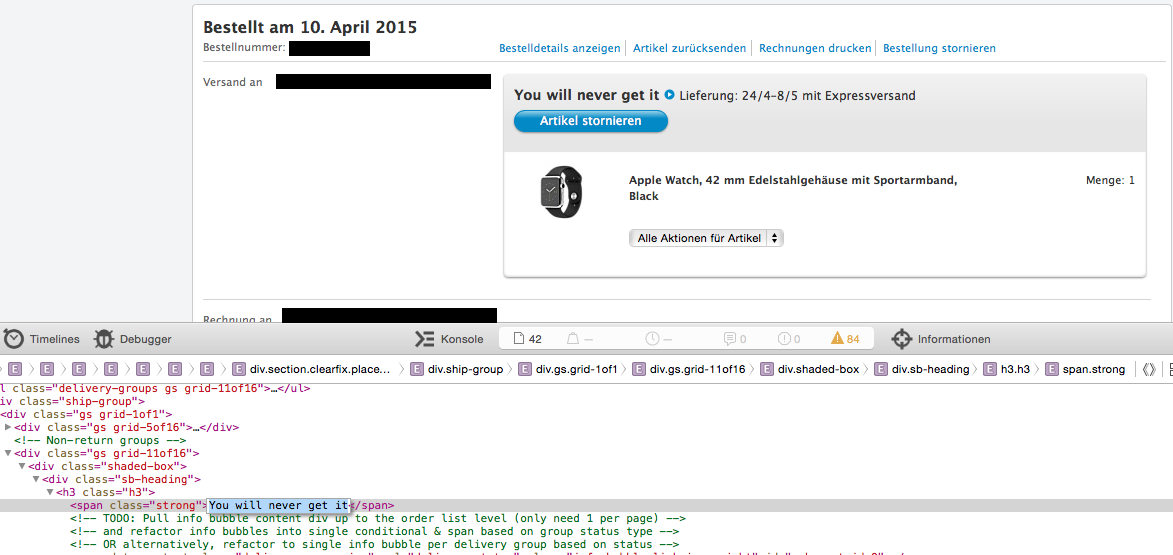Click the 'Bestellnummer:' label

point(245,48)
